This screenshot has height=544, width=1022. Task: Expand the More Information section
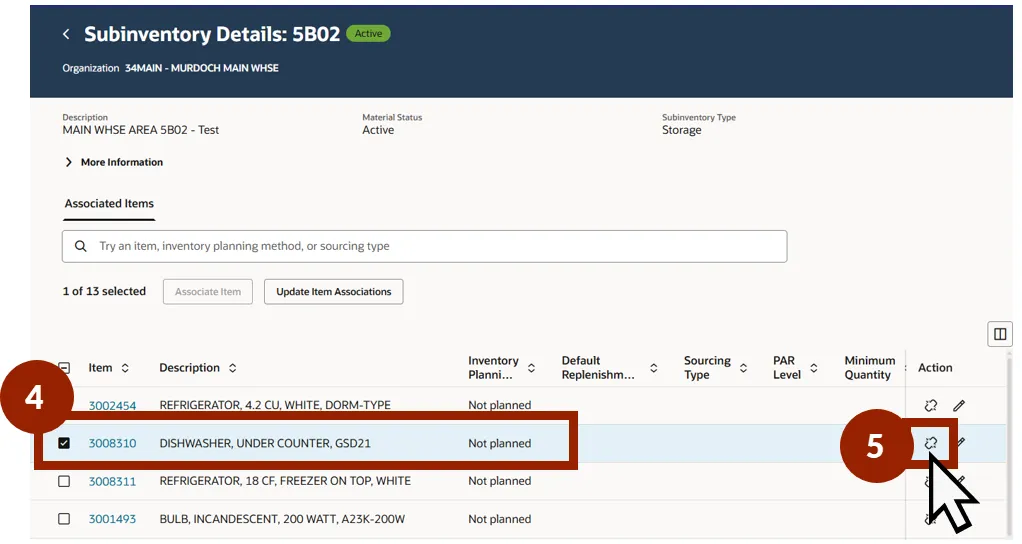pos(69,162)
